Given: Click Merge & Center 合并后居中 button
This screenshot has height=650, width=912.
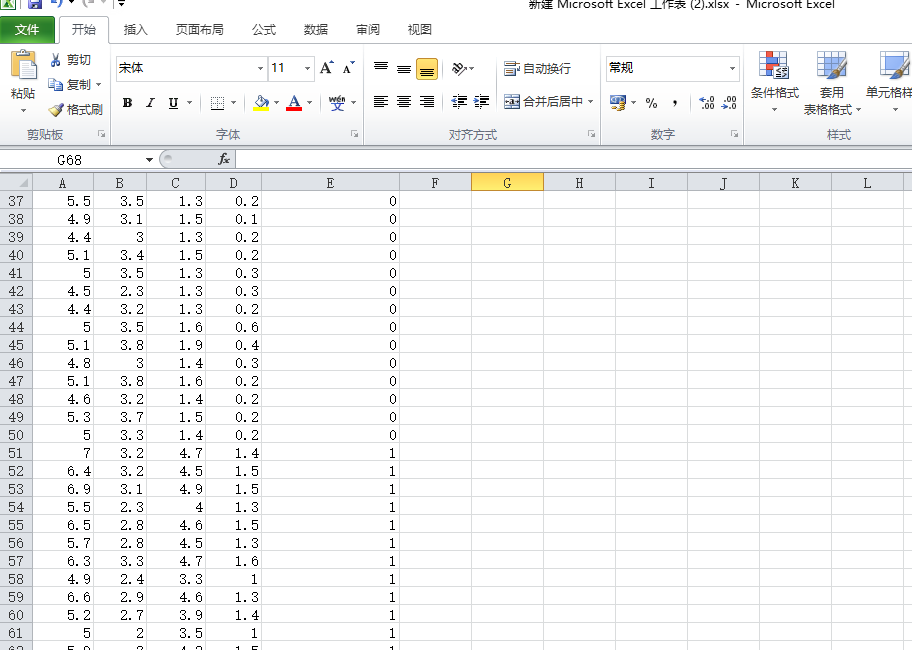Looking at the screenshot, I should click(x=544, y=102).
